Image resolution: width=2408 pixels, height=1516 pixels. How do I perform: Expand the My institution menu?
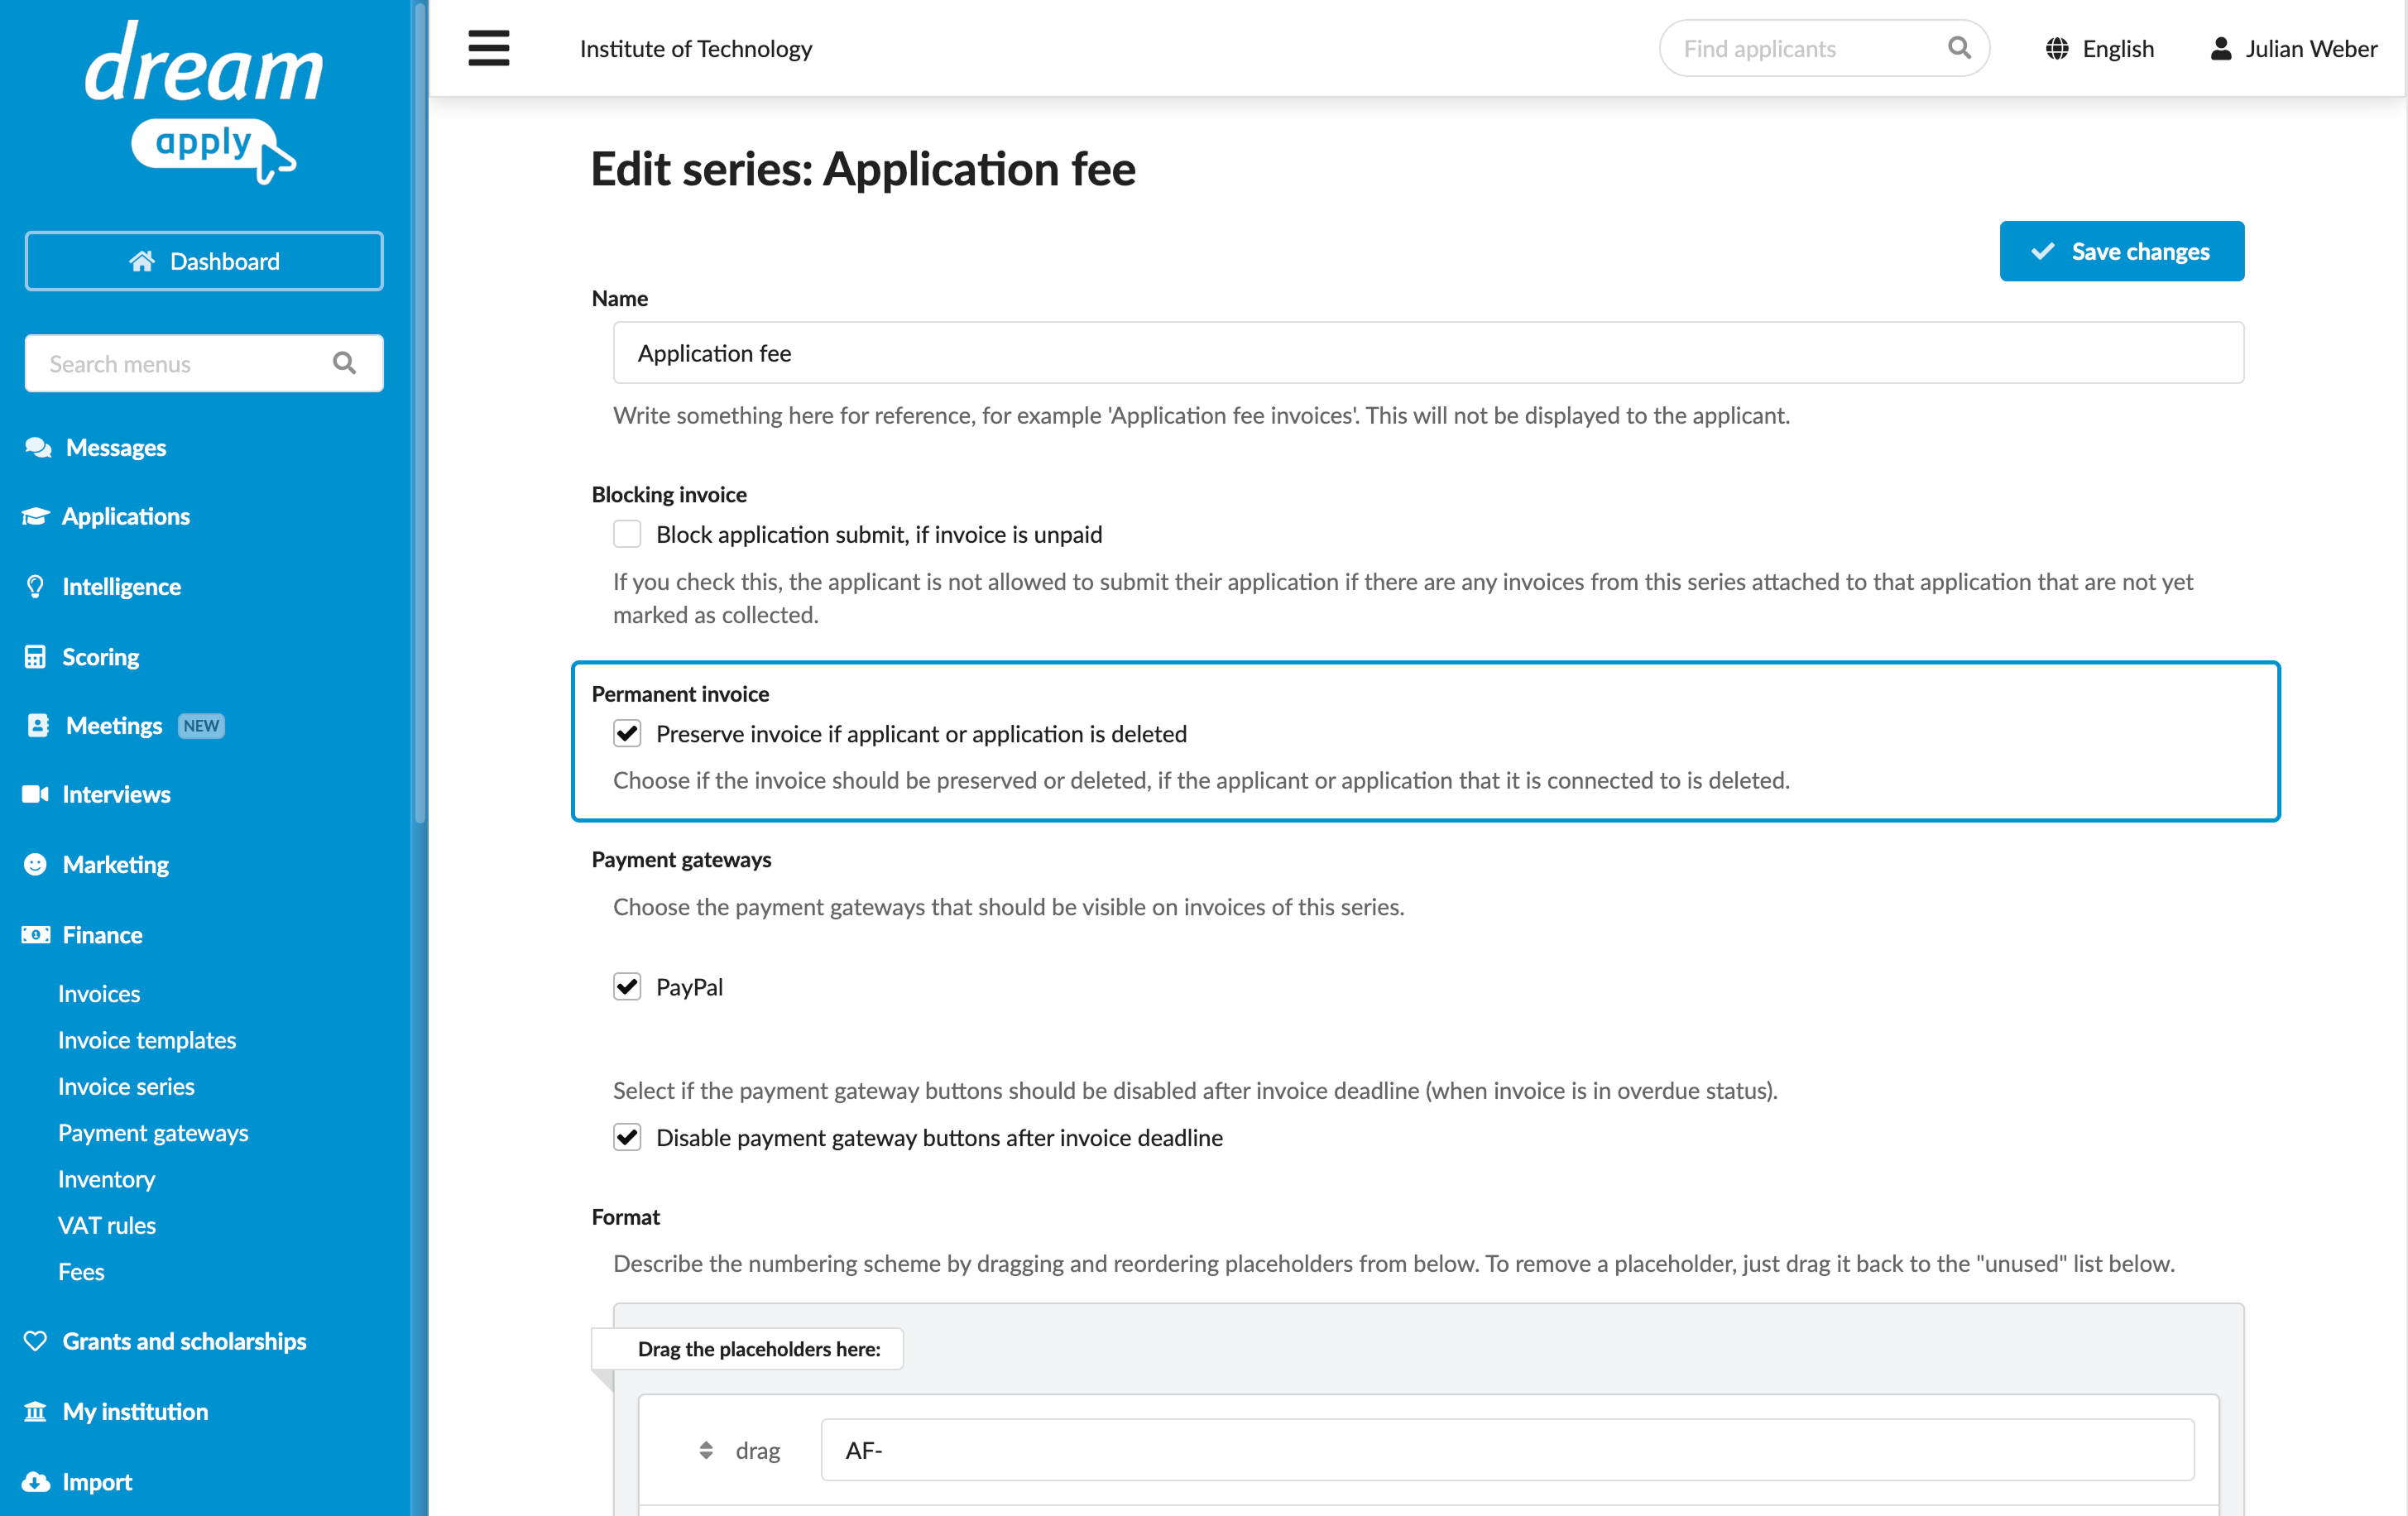[135, 1411]
